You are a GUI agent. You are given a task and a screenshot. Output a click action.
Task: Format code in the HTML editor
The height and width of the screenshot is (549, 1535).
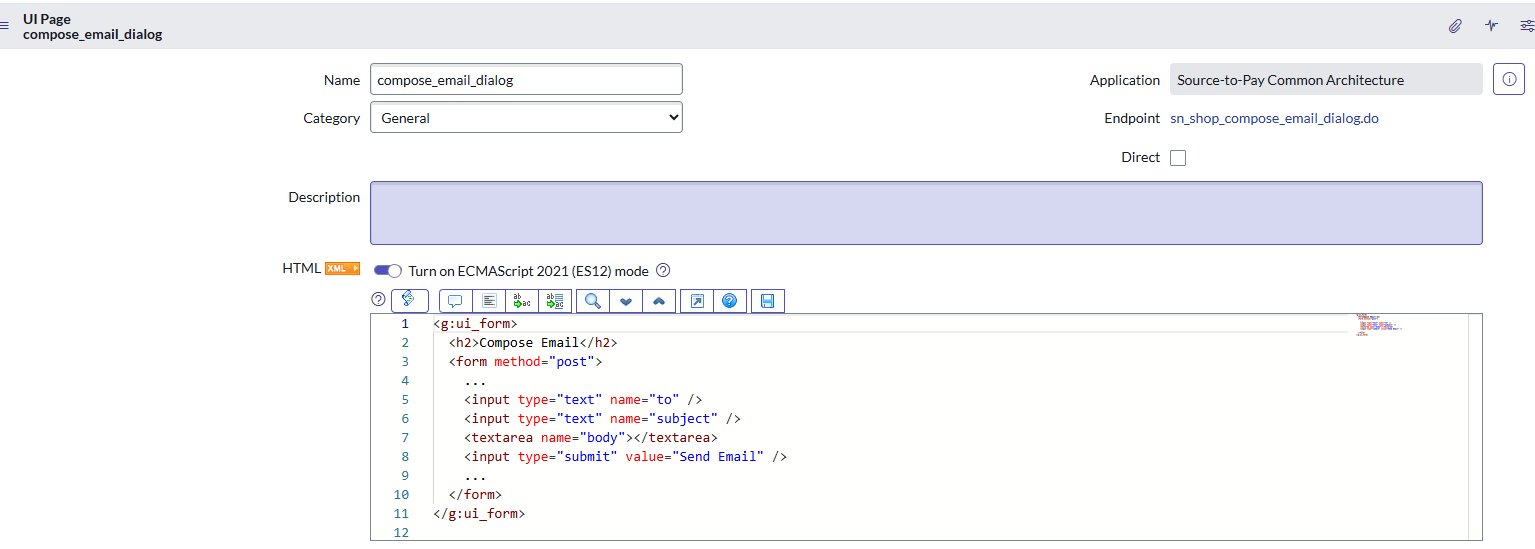[488, 300]
